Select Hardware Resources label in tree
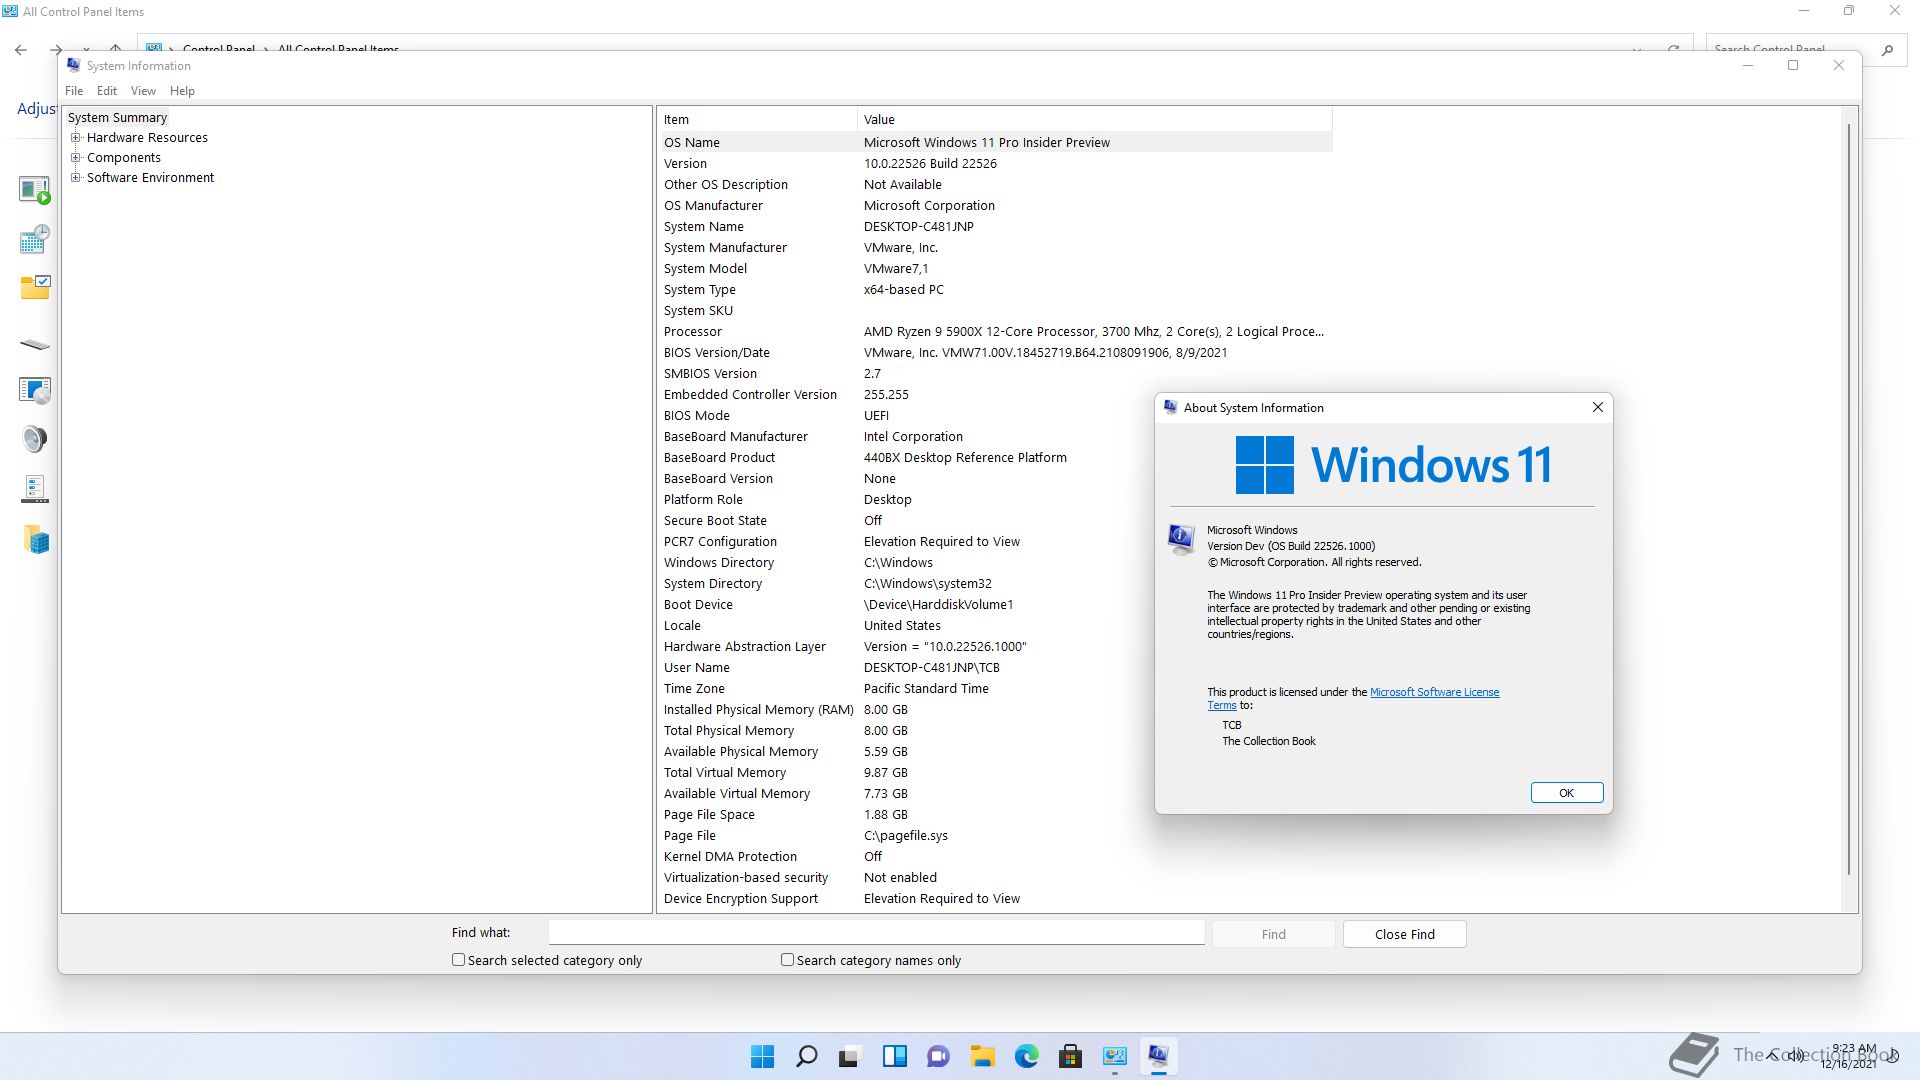 coord(147,138)
